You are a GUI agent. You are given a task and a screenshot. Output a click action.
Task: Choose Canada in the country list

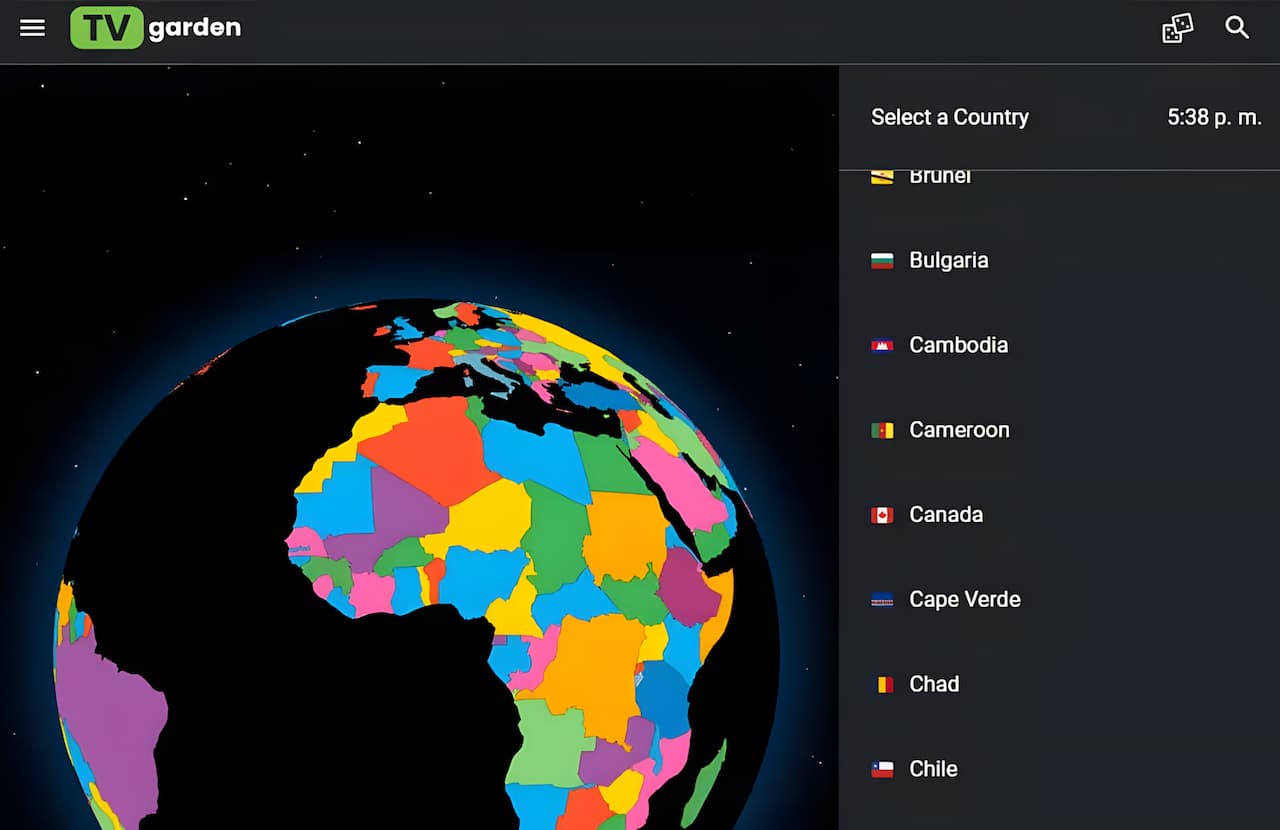coord(946,514)
